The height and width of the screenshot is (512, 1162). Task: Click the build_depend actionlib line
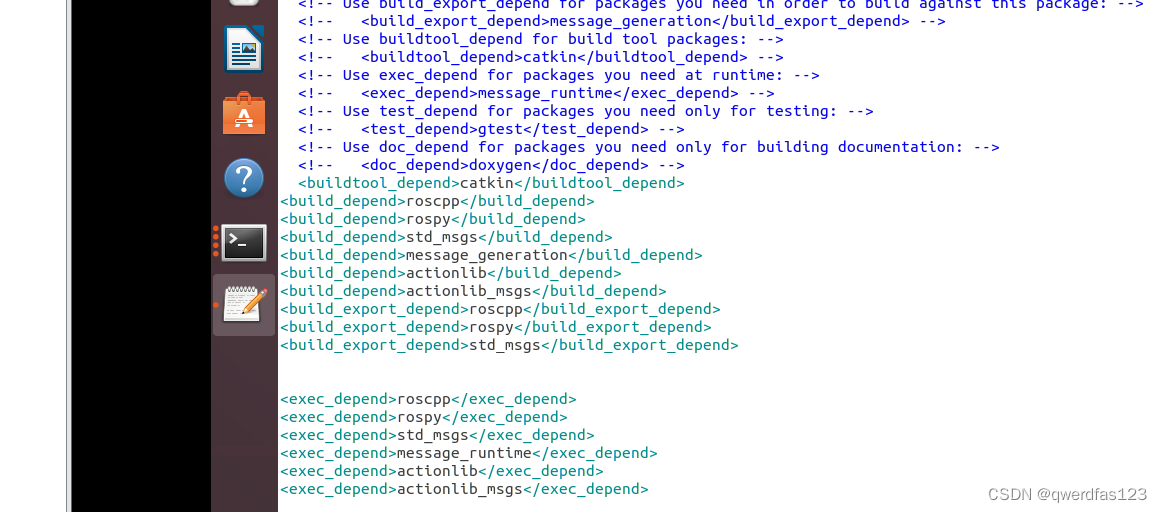pyautogui.click(x=451, y=273)
